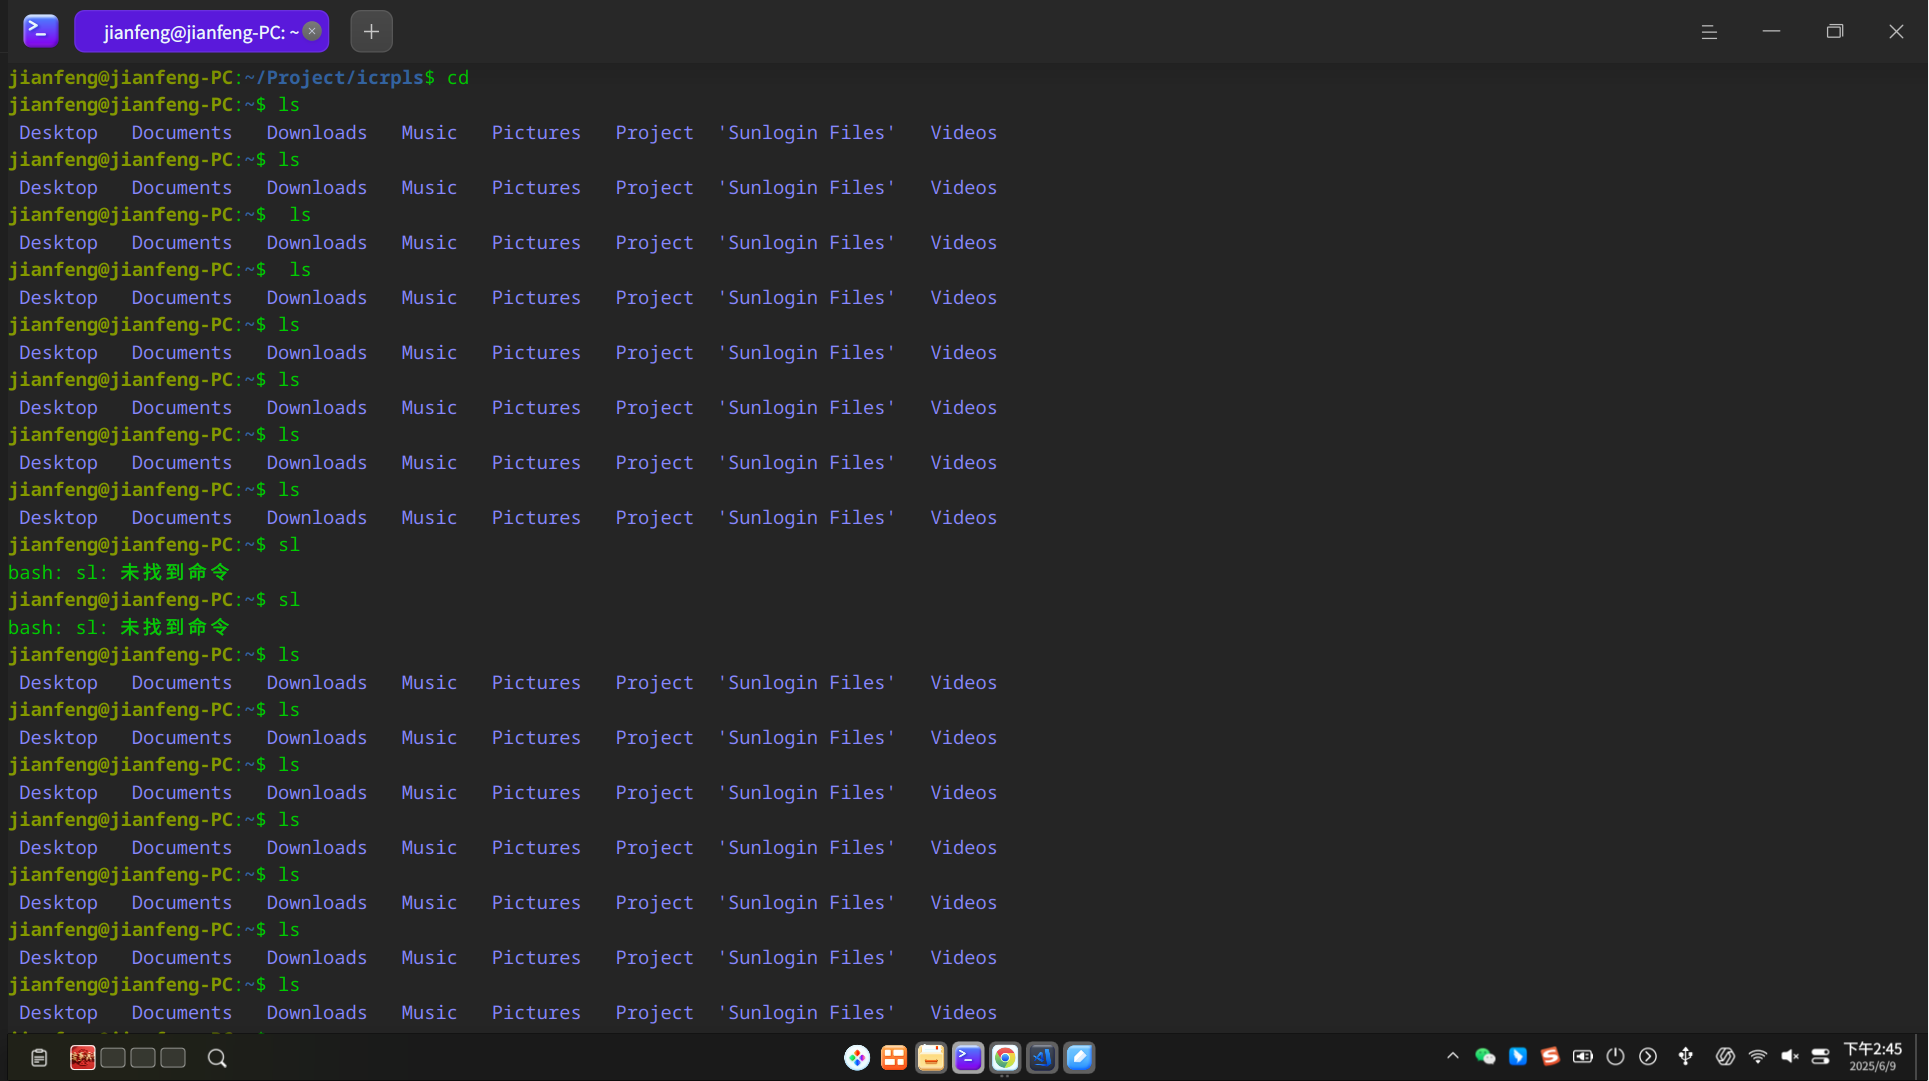
Task: Click the circled arrow tray icon
Action: coord(1648,1057)
